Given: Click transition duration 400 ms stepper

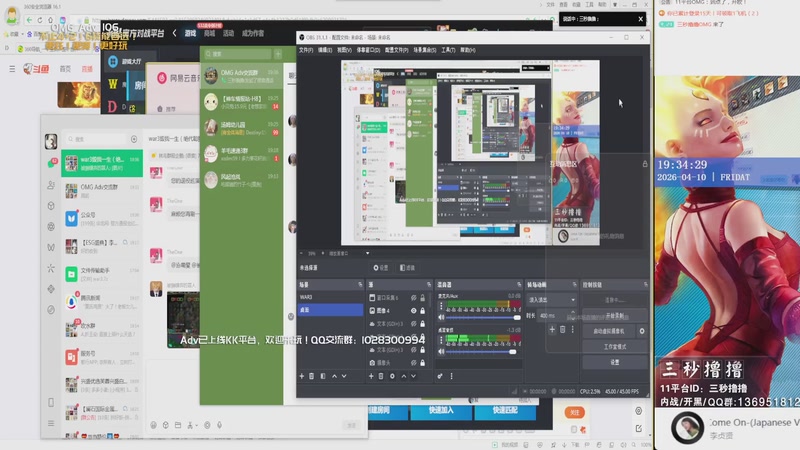Looking at the screenshot, I should point(572,315).
